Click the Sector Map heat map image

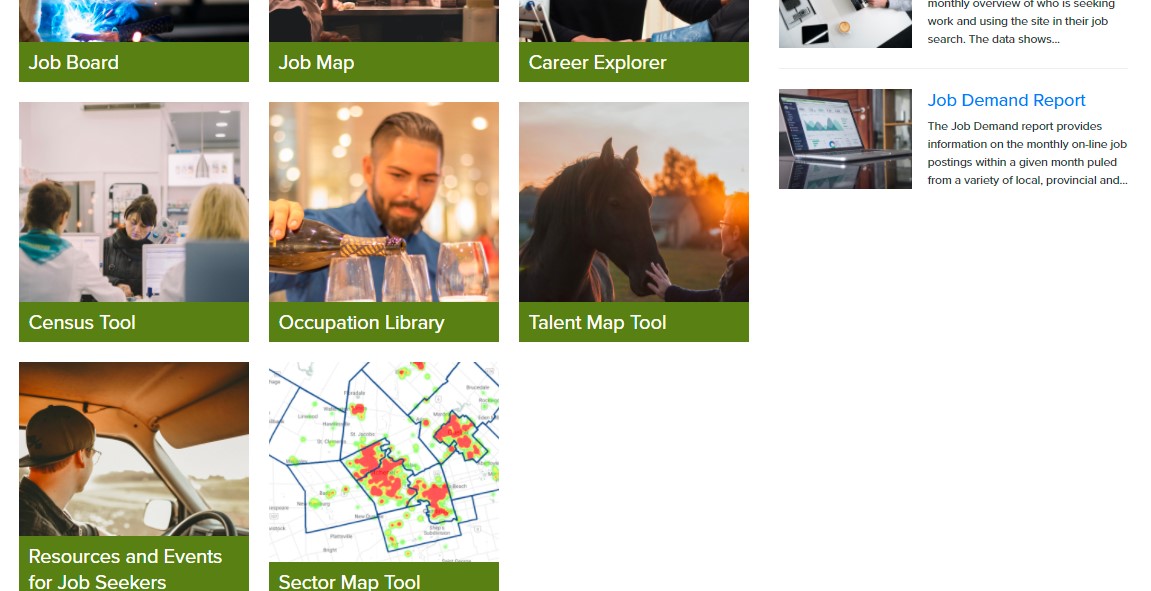pyautogui.click(x=384, y=462)
